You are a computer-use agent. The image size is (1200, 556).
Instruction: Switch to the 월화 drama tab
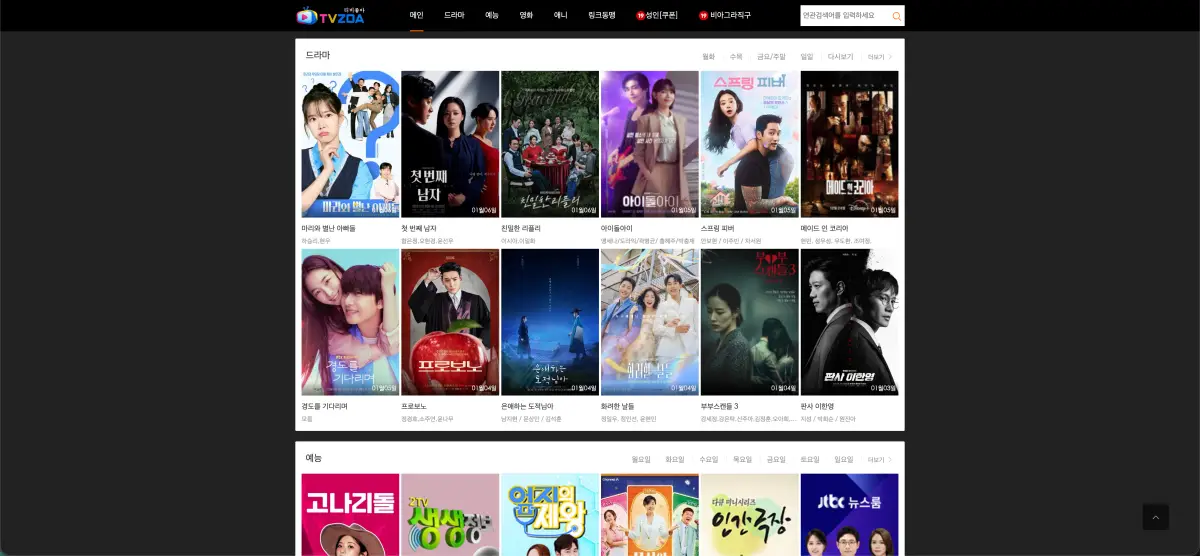(708, 57)
